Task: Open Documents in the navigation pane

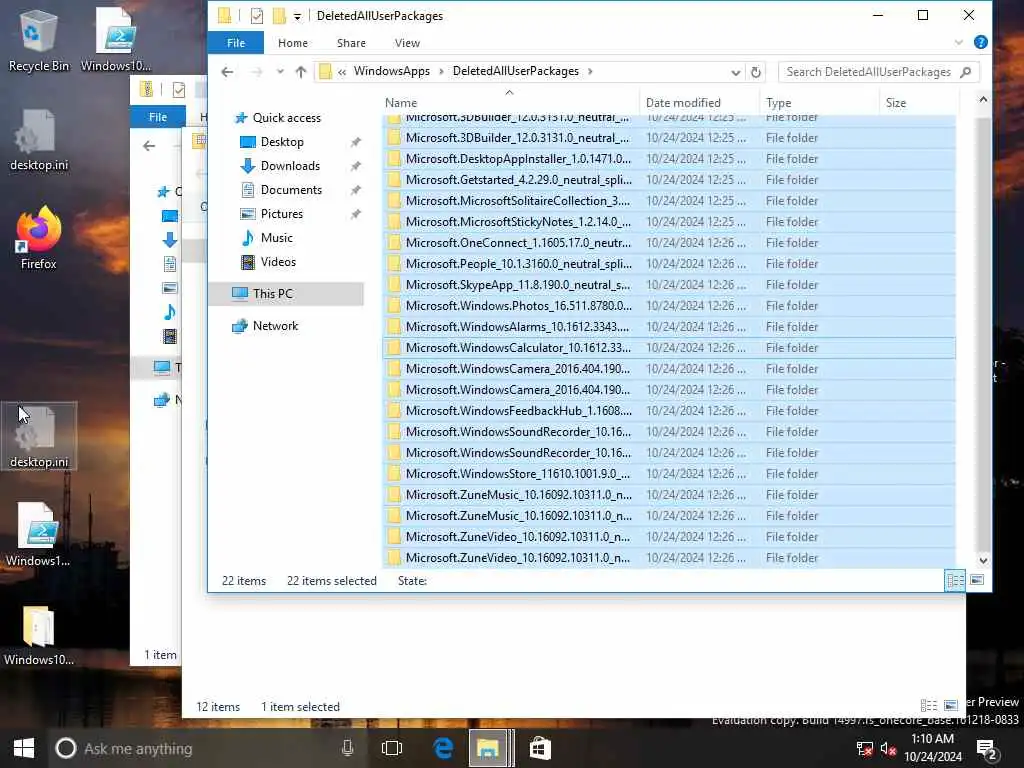Action: pyautogui.click(x=291, y=190)
